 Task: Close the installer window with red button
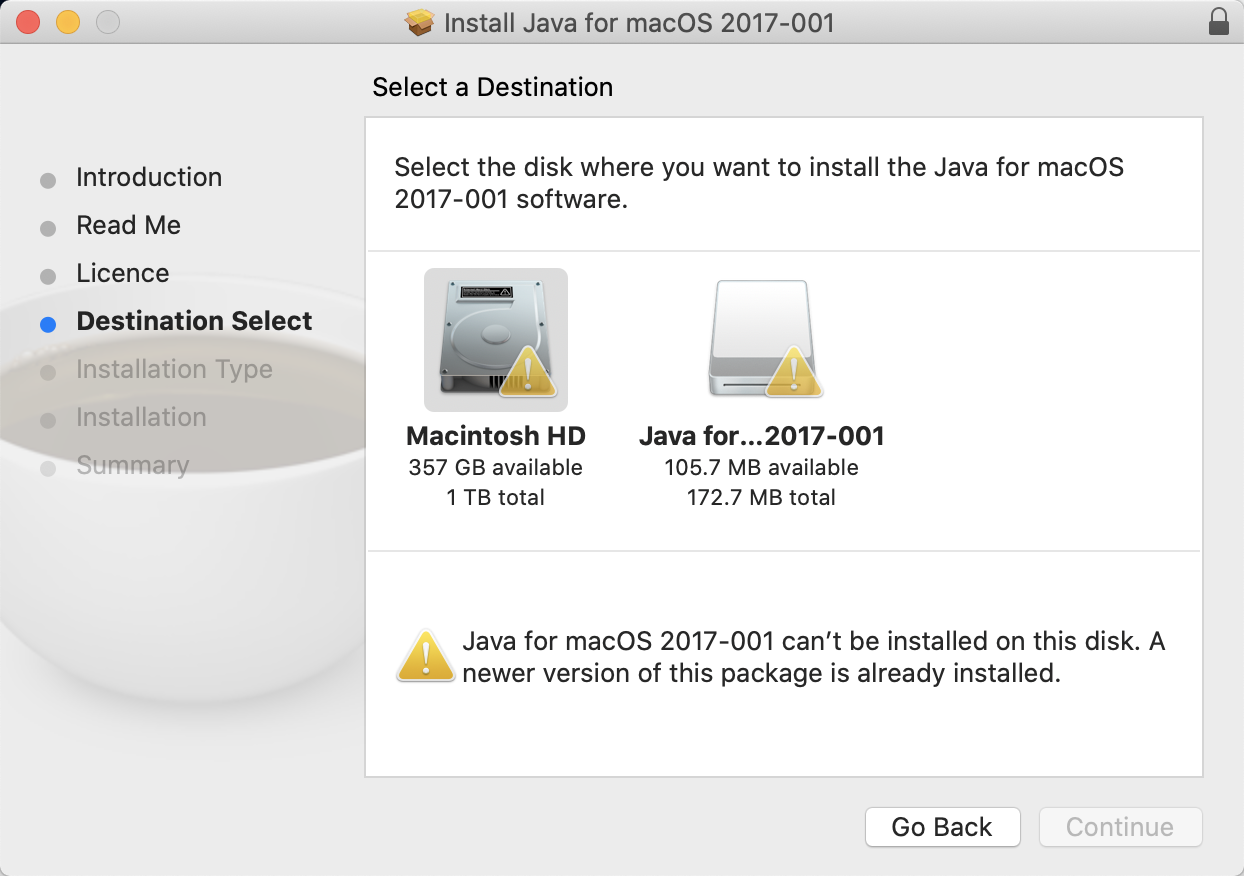(28, 22)
